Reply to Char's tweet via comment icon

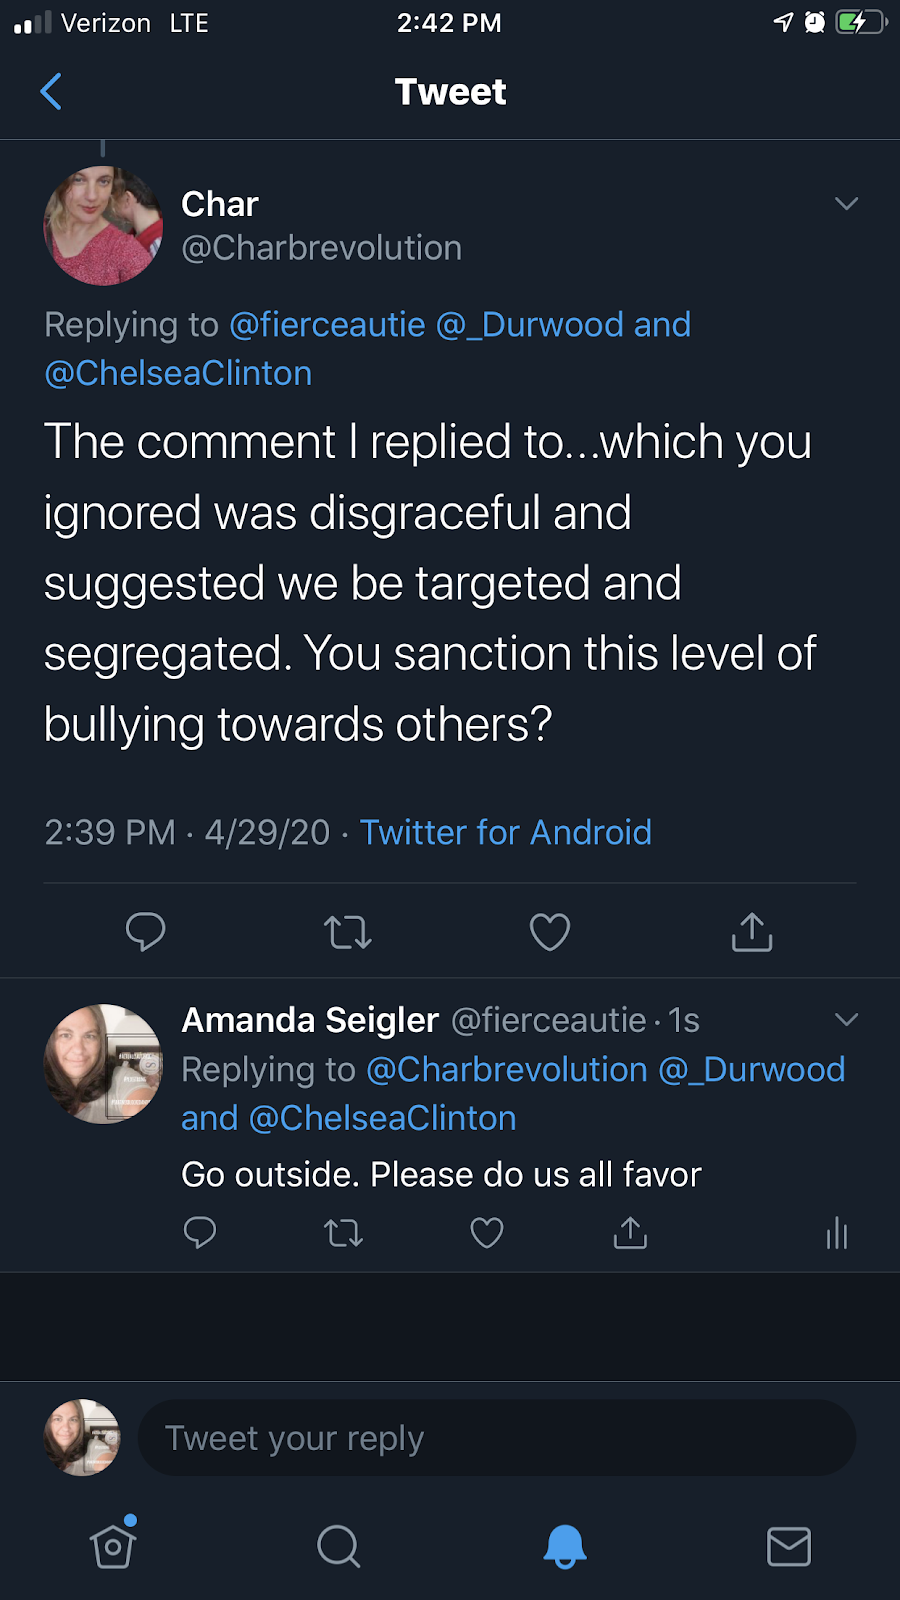click(x=146, y=932)
